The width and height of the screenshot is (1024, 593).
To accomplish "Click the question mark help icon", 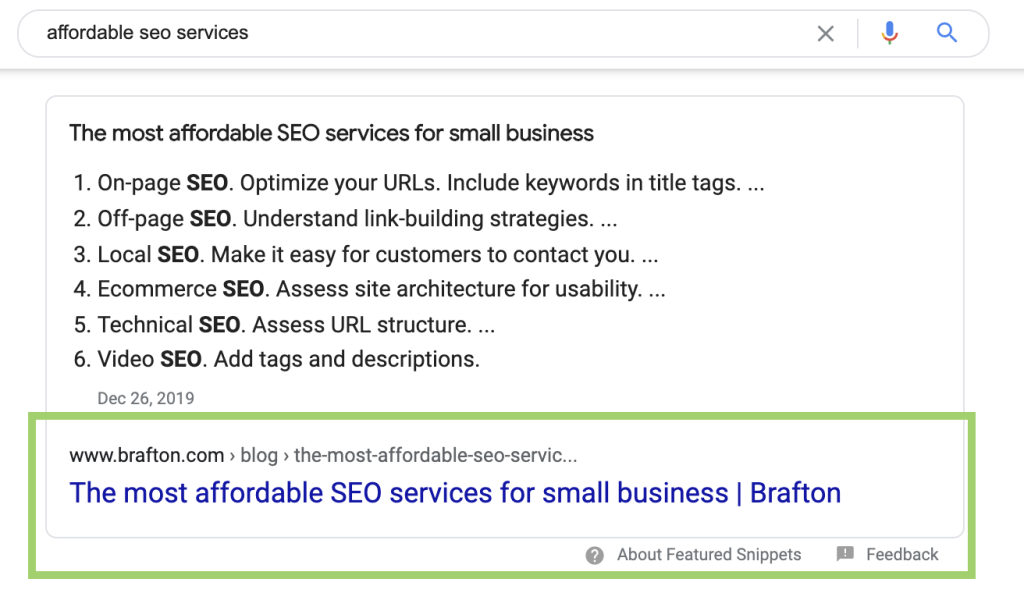I will 595,555.
